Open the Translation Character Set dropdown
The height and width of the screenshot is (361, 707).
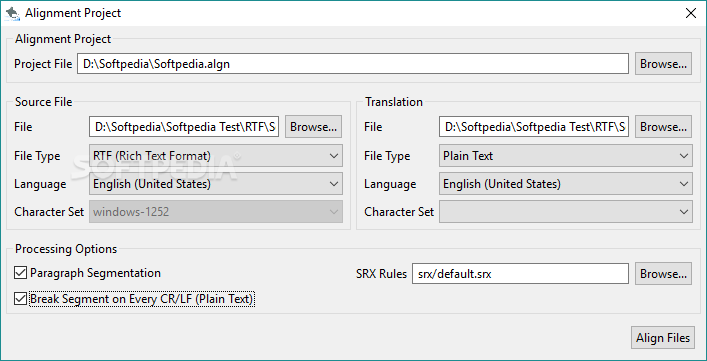(x=566, y=212)
